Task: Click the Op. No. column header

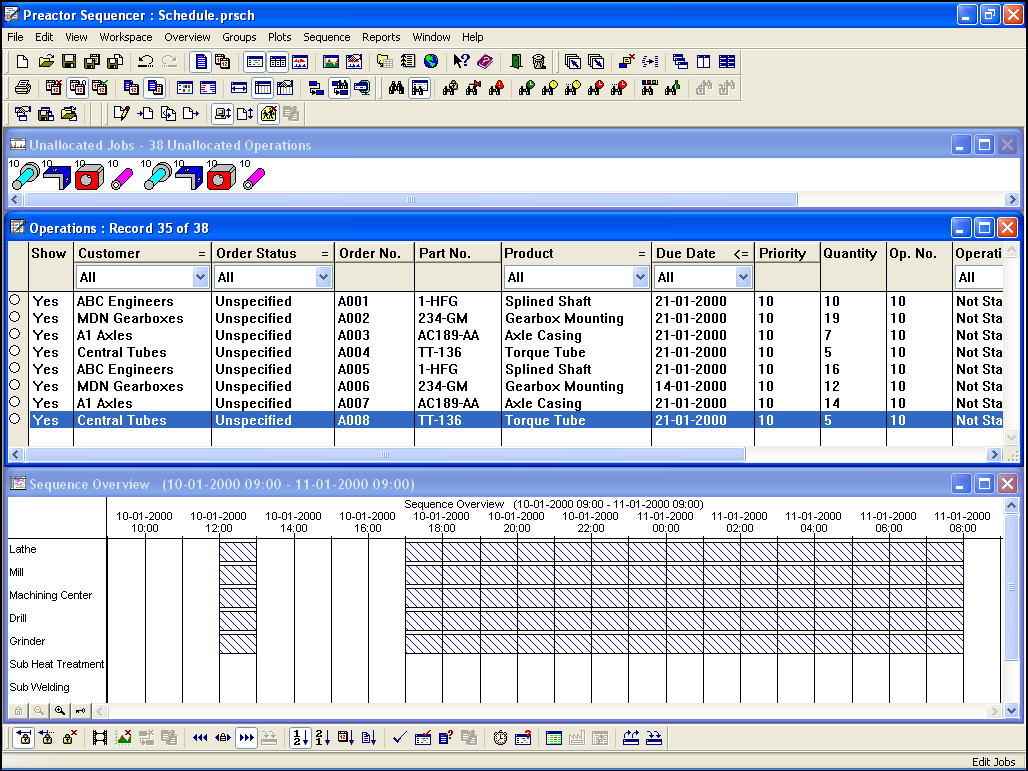Action: coord(919,253)
